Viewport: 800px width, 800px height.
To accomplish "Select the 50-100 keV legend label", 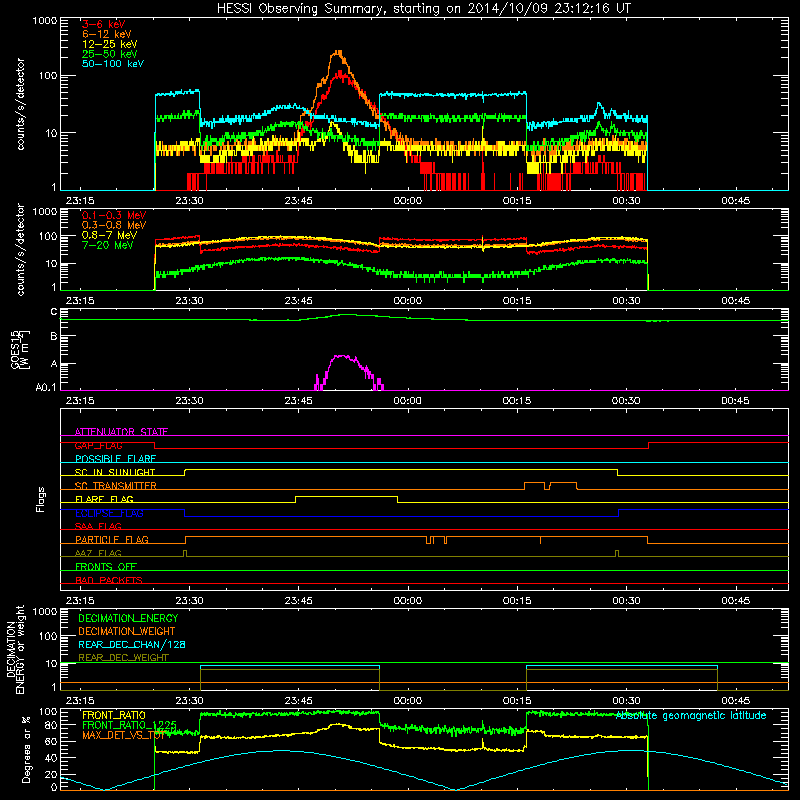I will 113,64.
